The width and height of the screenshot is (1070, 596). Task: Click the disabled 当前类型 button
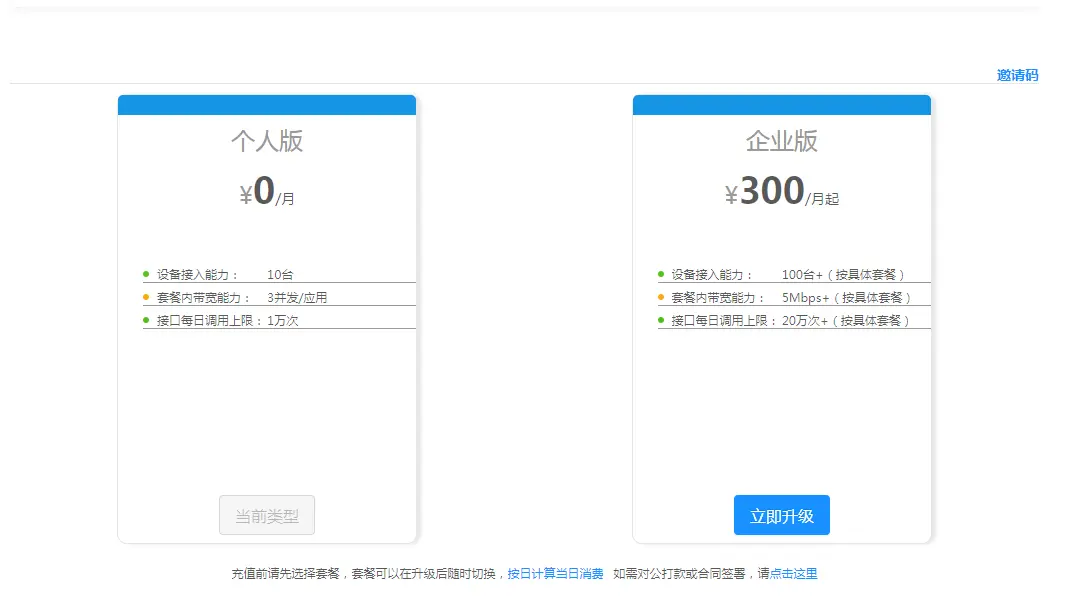(x=267, y=515)
